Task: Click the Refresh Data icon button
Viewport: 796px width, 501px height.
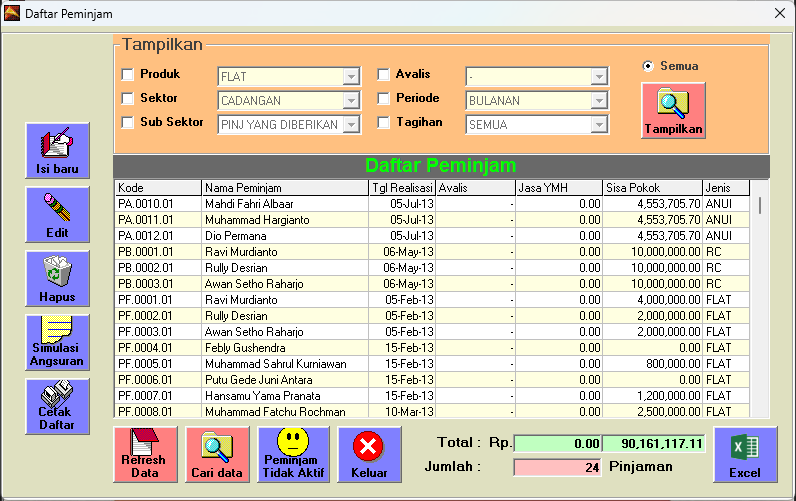Action: point(145,454)
